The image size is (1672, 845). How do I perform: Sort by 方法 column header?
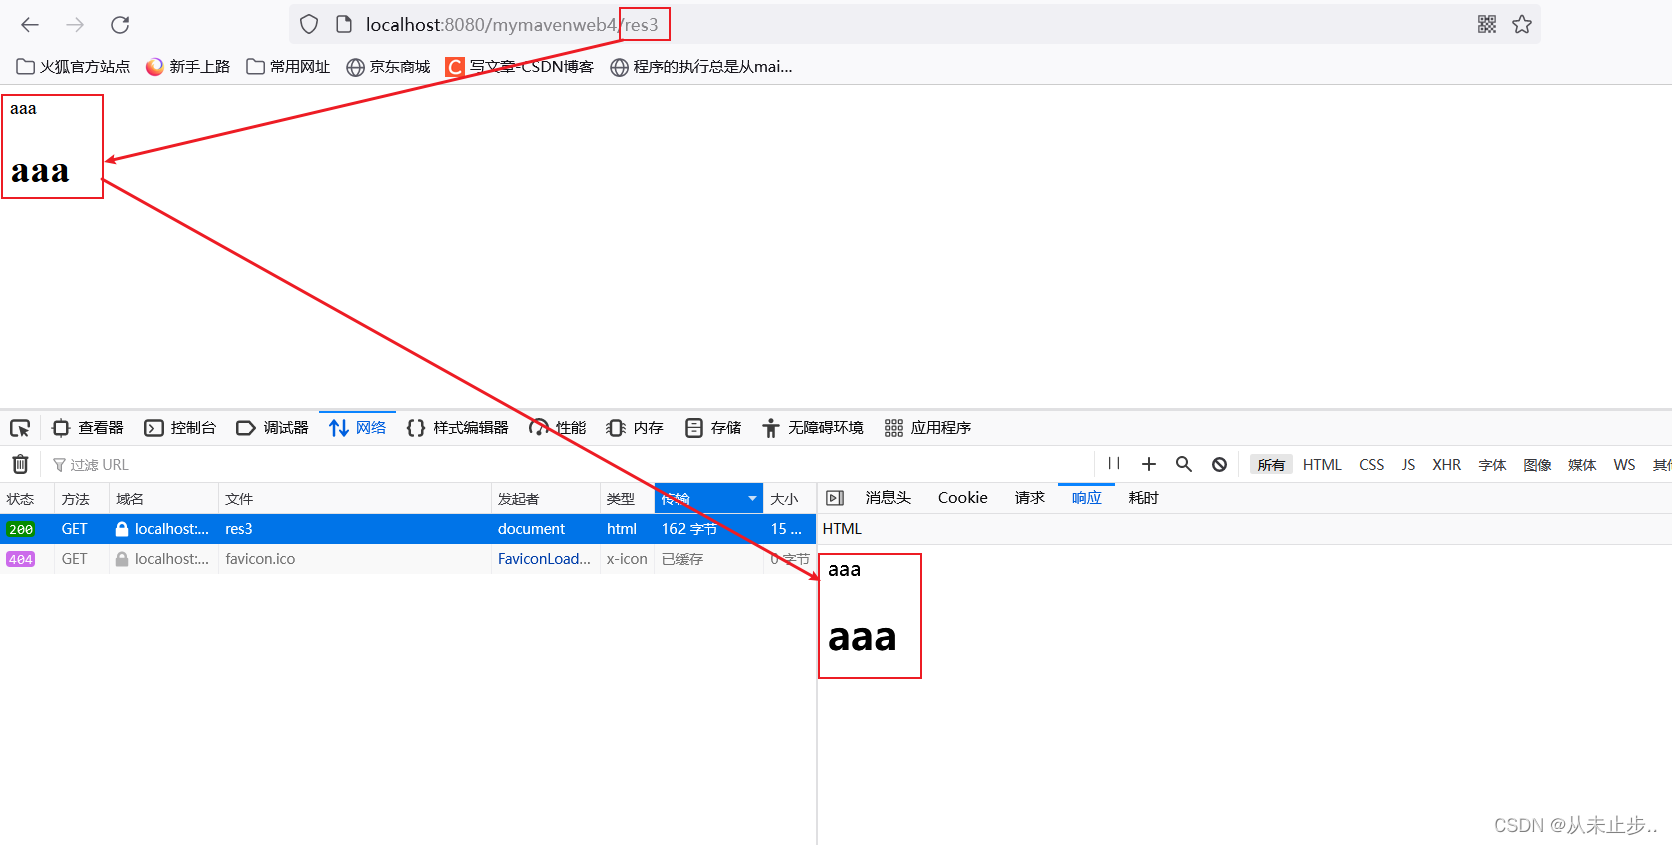(x=82, y=499)
